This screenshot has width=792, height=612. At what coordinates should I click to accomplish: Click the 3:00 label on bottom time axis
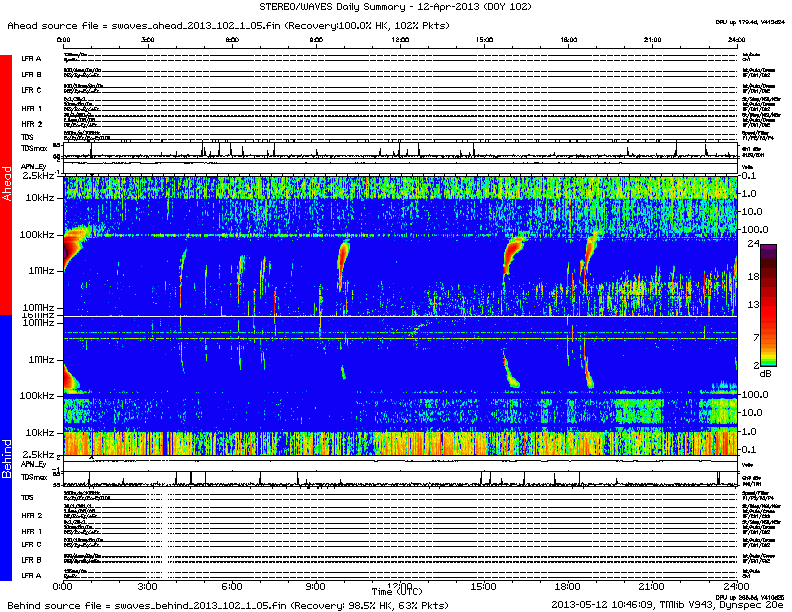[x=148, y=585]
